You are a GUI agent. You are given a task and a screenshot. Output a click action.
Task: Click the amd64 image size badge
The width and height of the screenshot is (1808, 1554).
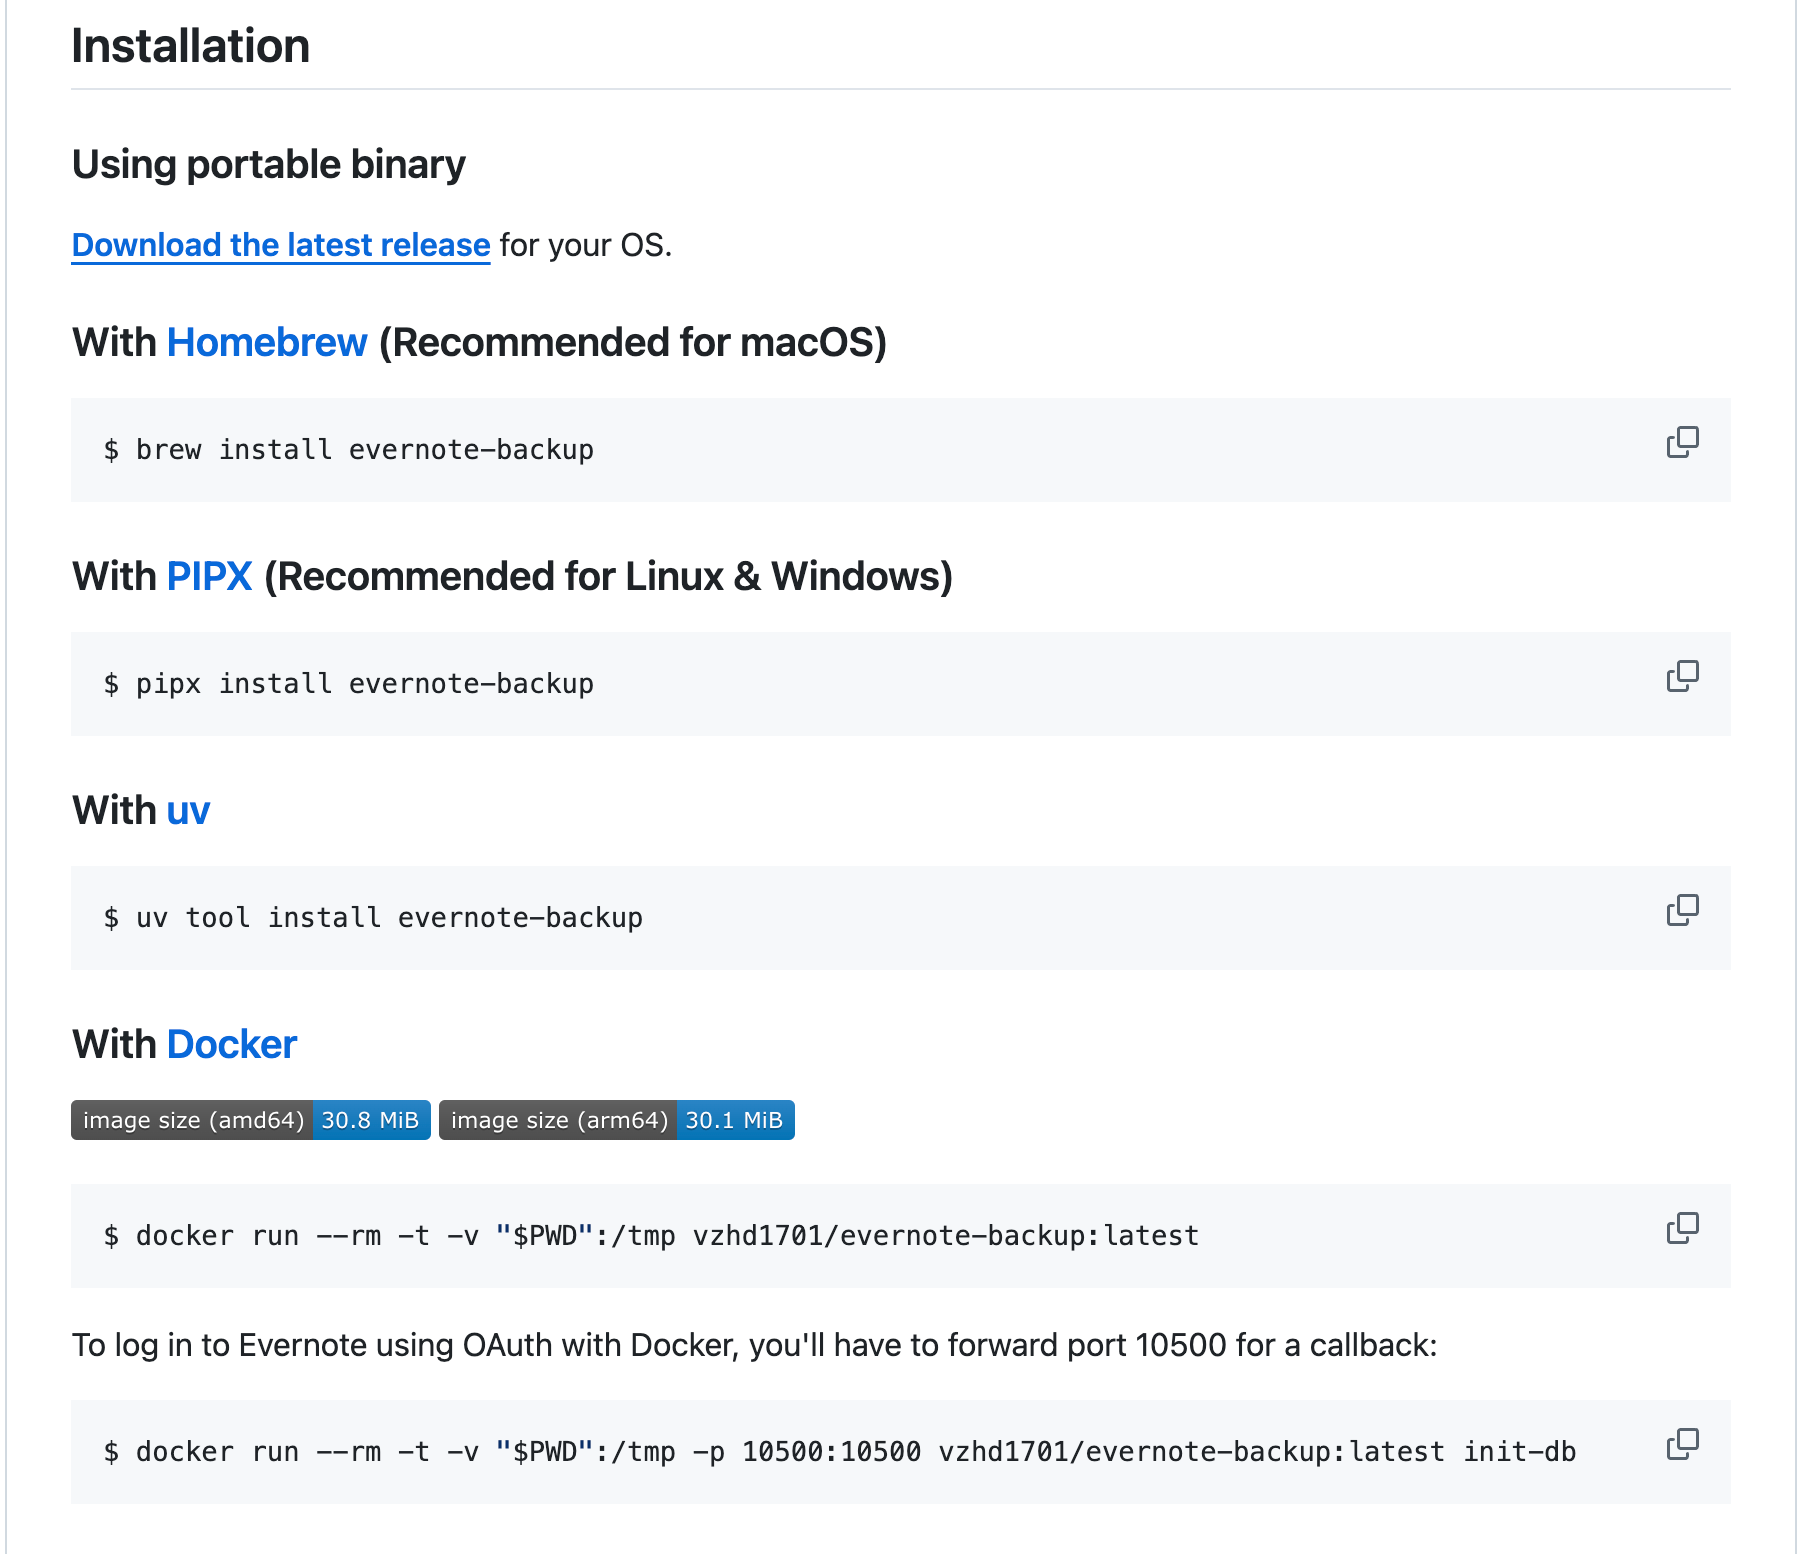[251, 1120]
